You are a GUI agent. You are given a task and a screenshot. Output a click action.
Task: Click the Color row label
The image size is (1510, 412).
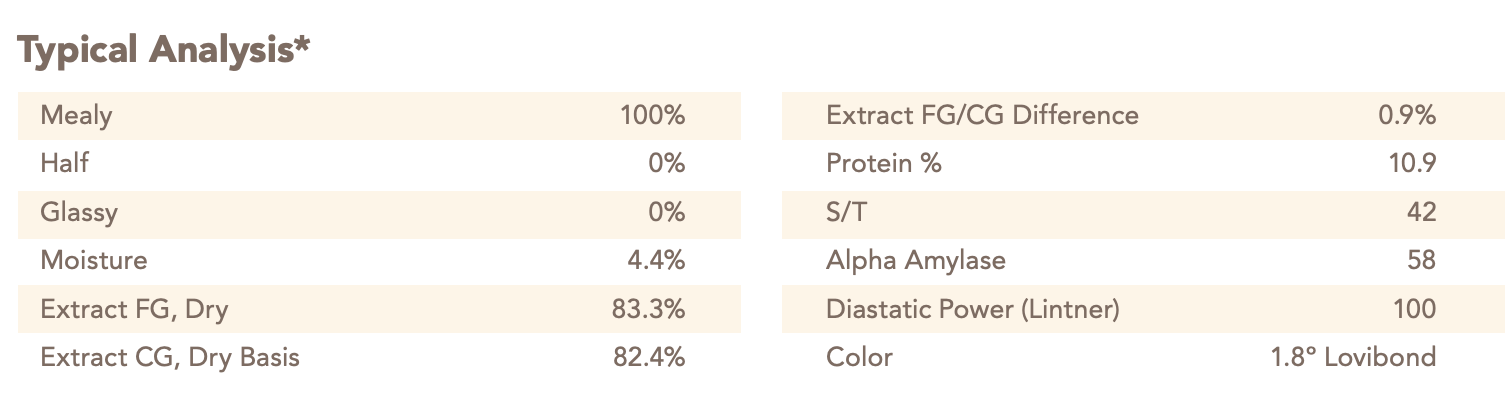(x=859, y=357)
